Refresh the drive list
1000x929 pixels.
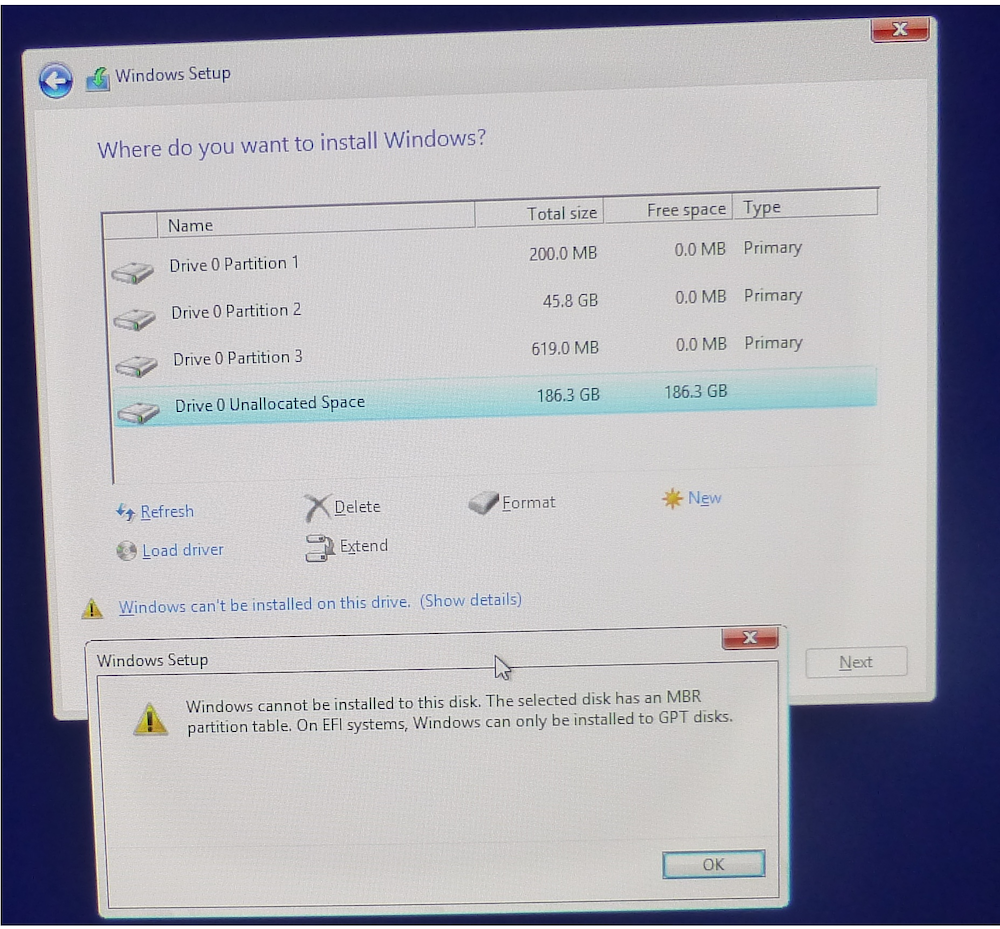(167, 511)
